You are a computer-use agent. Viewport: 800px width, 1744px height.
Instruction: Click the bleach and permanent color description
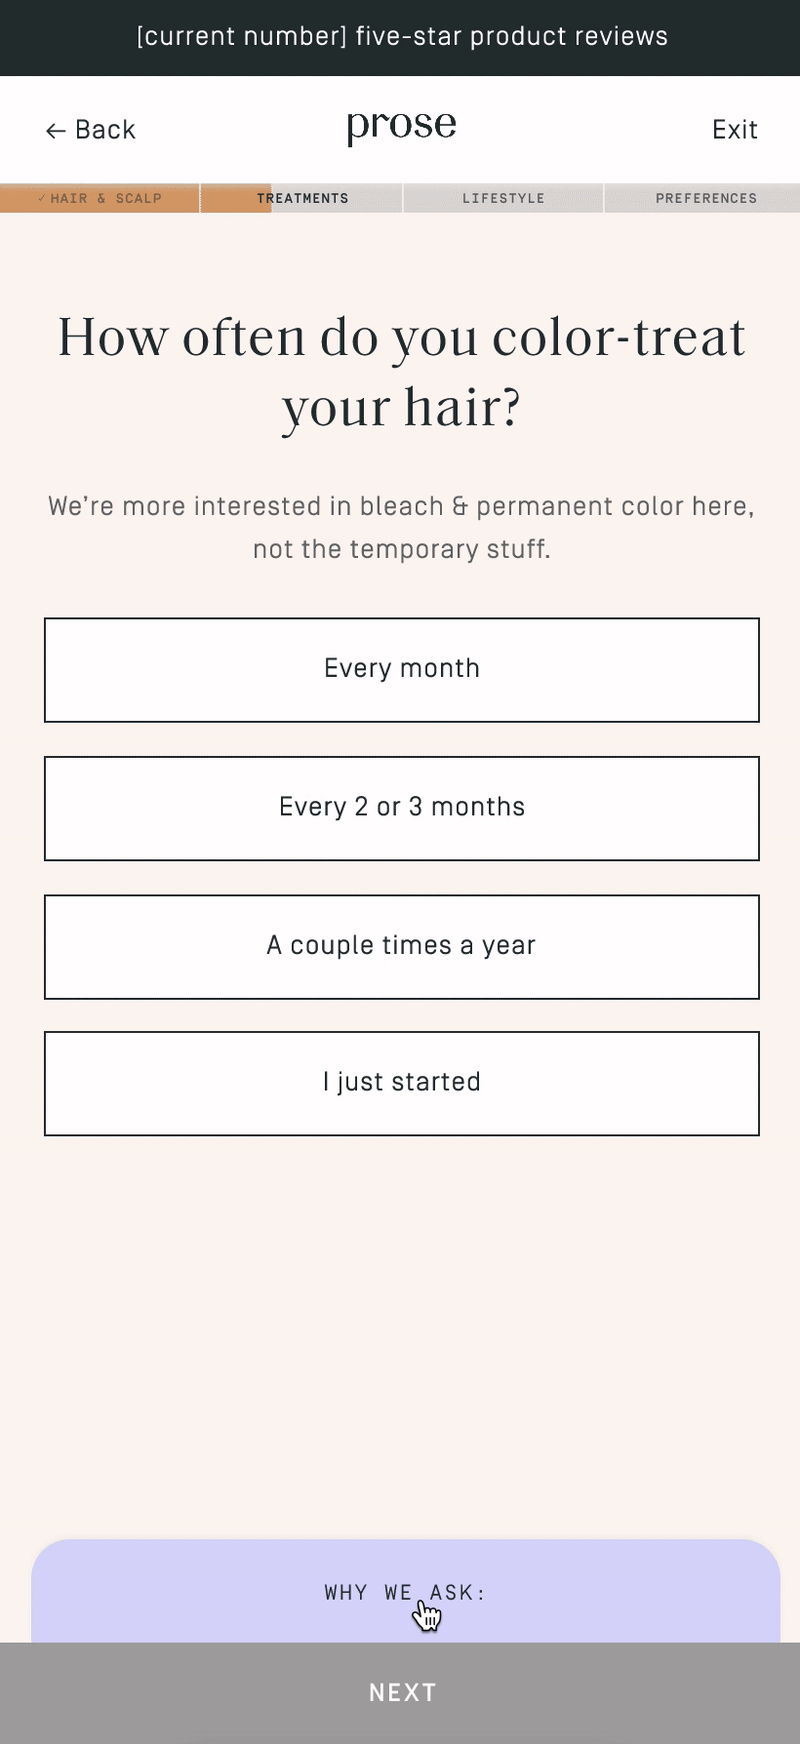click(x=402, y=527)
